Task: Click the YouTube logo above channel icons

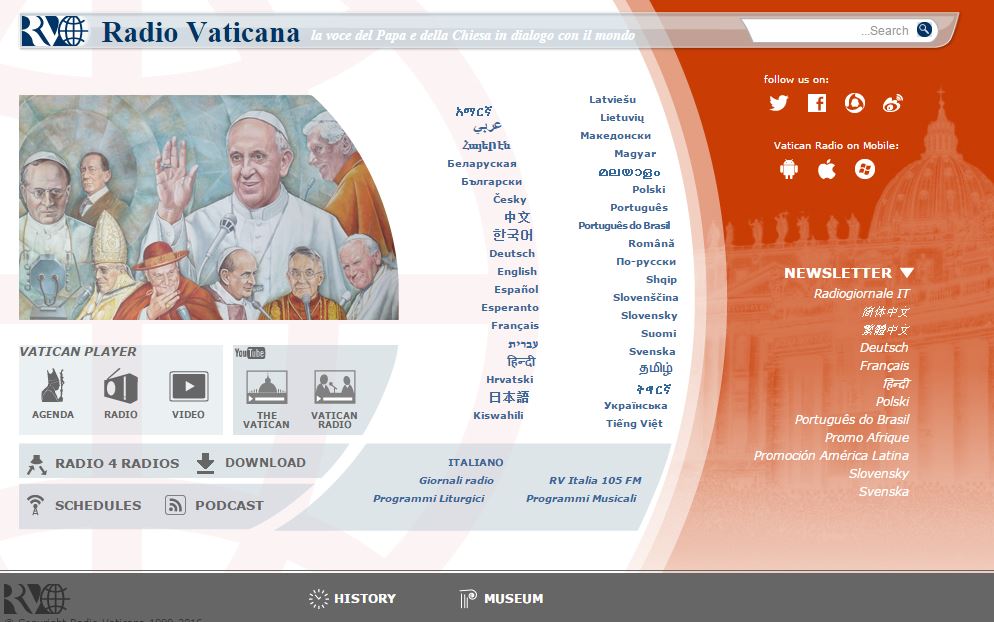Action: [x=250, y=353]
